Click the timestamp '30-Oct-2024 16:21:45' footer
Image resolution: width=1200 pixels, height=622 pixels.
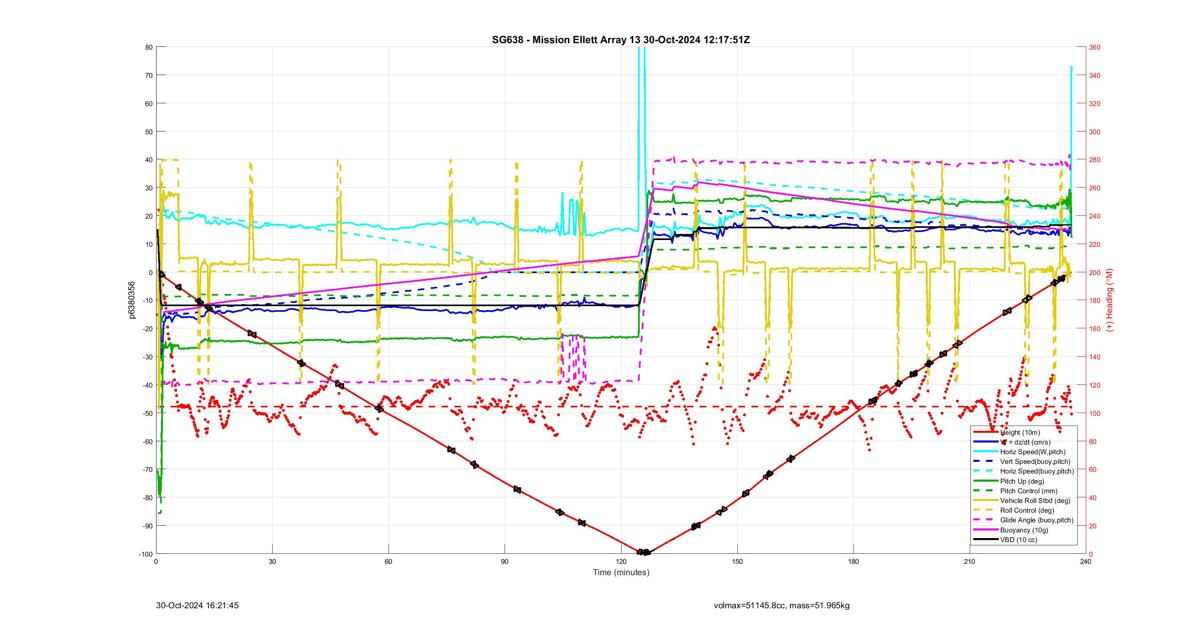[197, 605]
